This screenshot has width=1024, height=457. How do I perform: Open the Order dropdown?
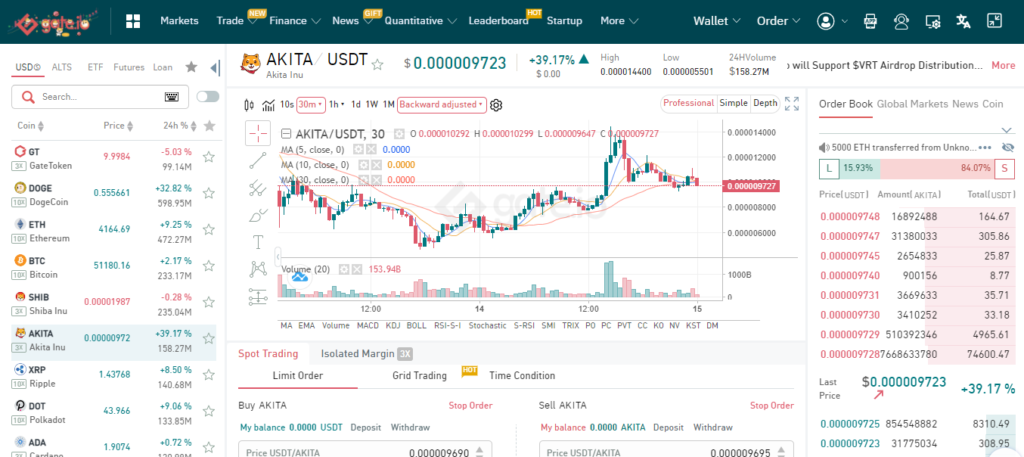[778, 21]
